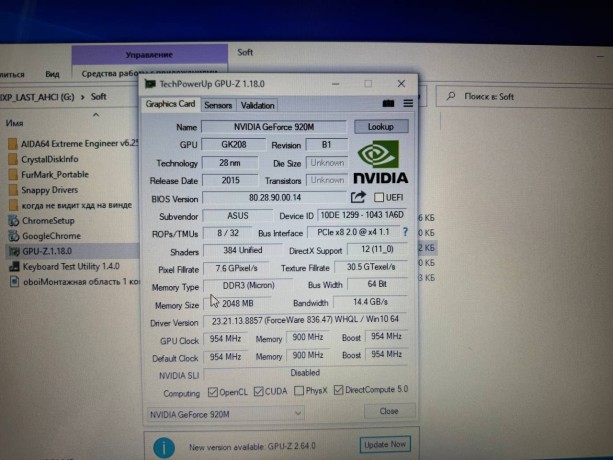Click the BIOS Version field 80.28.90.00.14
The width and height of the screenshot is (613, 460).
(274, 197)
